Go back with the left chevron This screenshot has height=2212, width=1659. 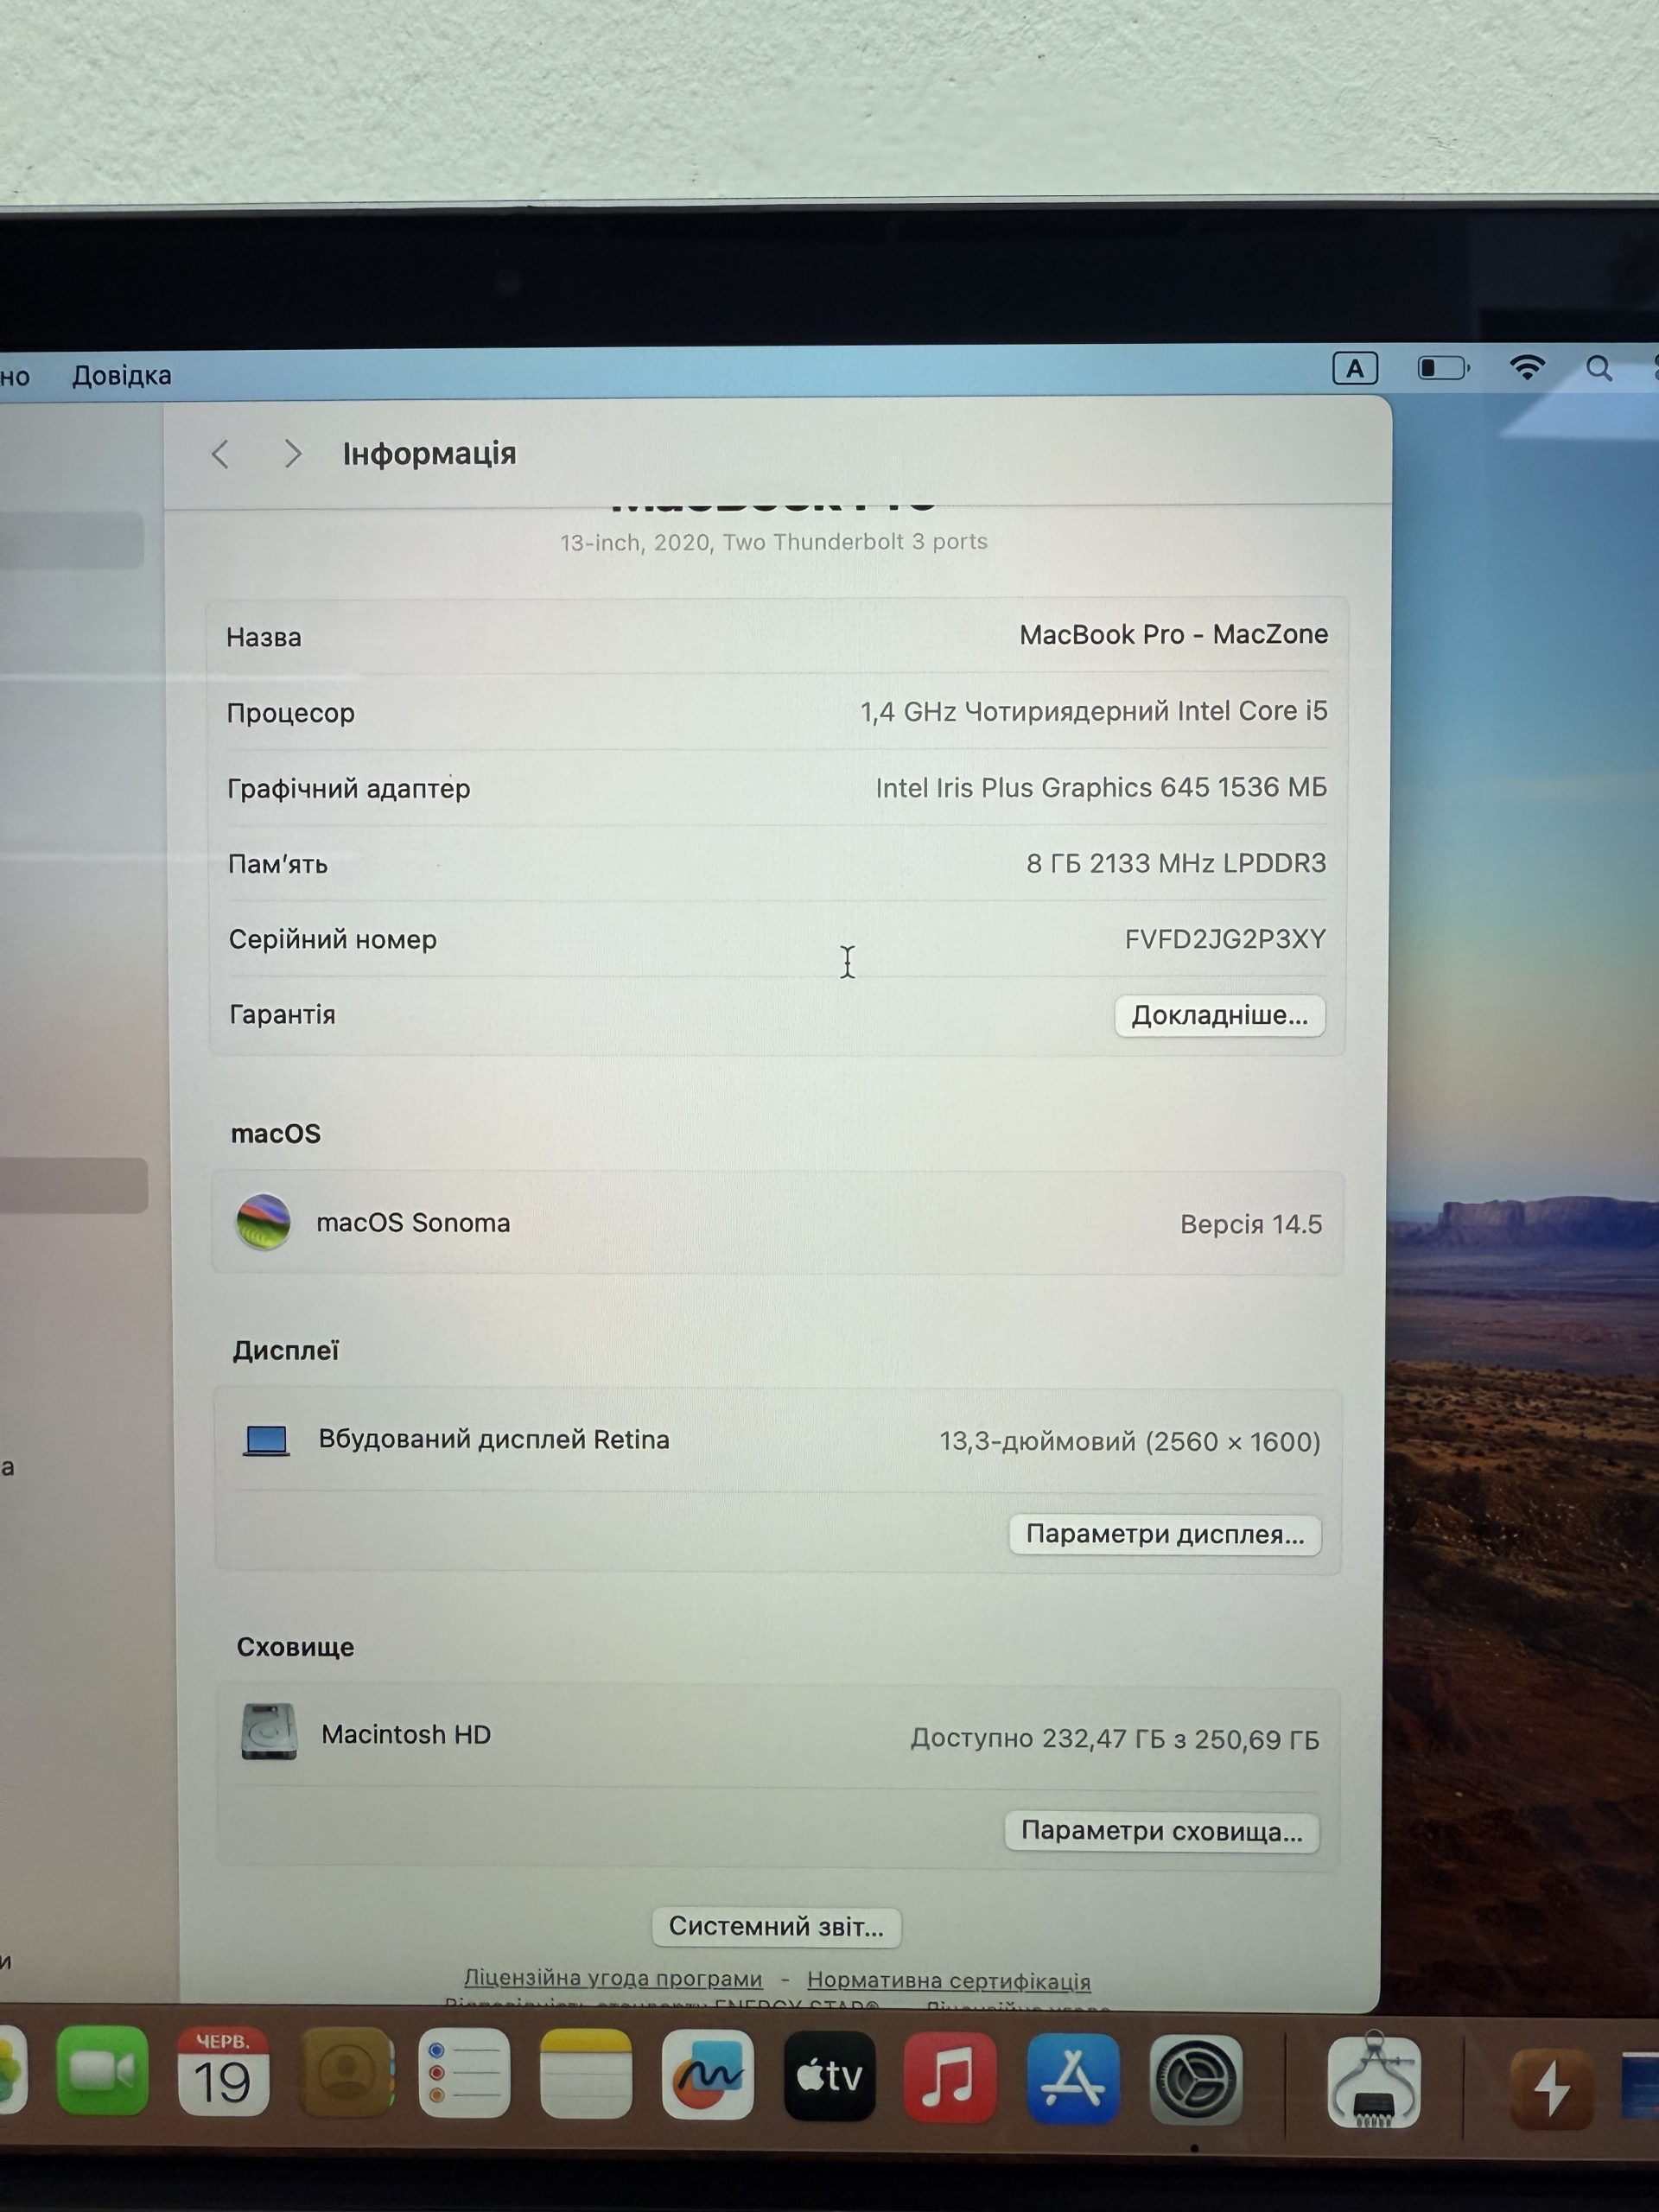pos(221,454)
